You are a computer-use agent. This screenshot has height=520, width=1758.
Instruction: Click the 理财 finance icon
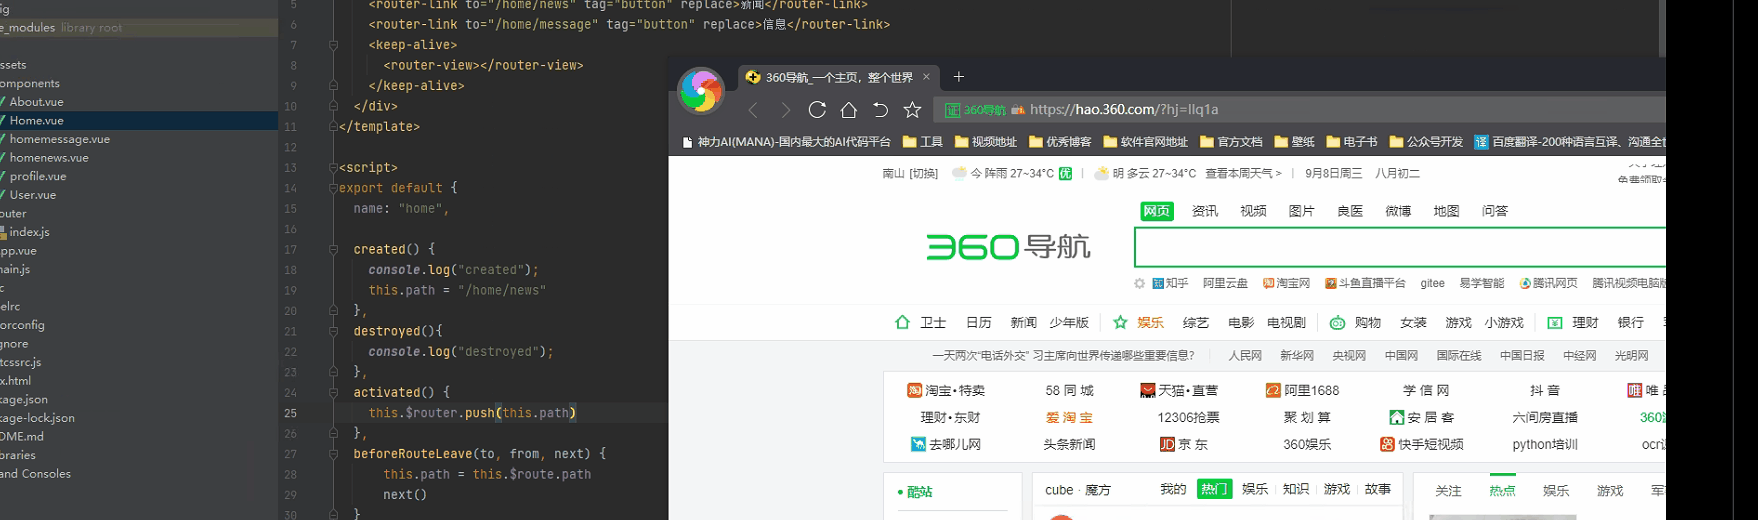pos(1555,322)
